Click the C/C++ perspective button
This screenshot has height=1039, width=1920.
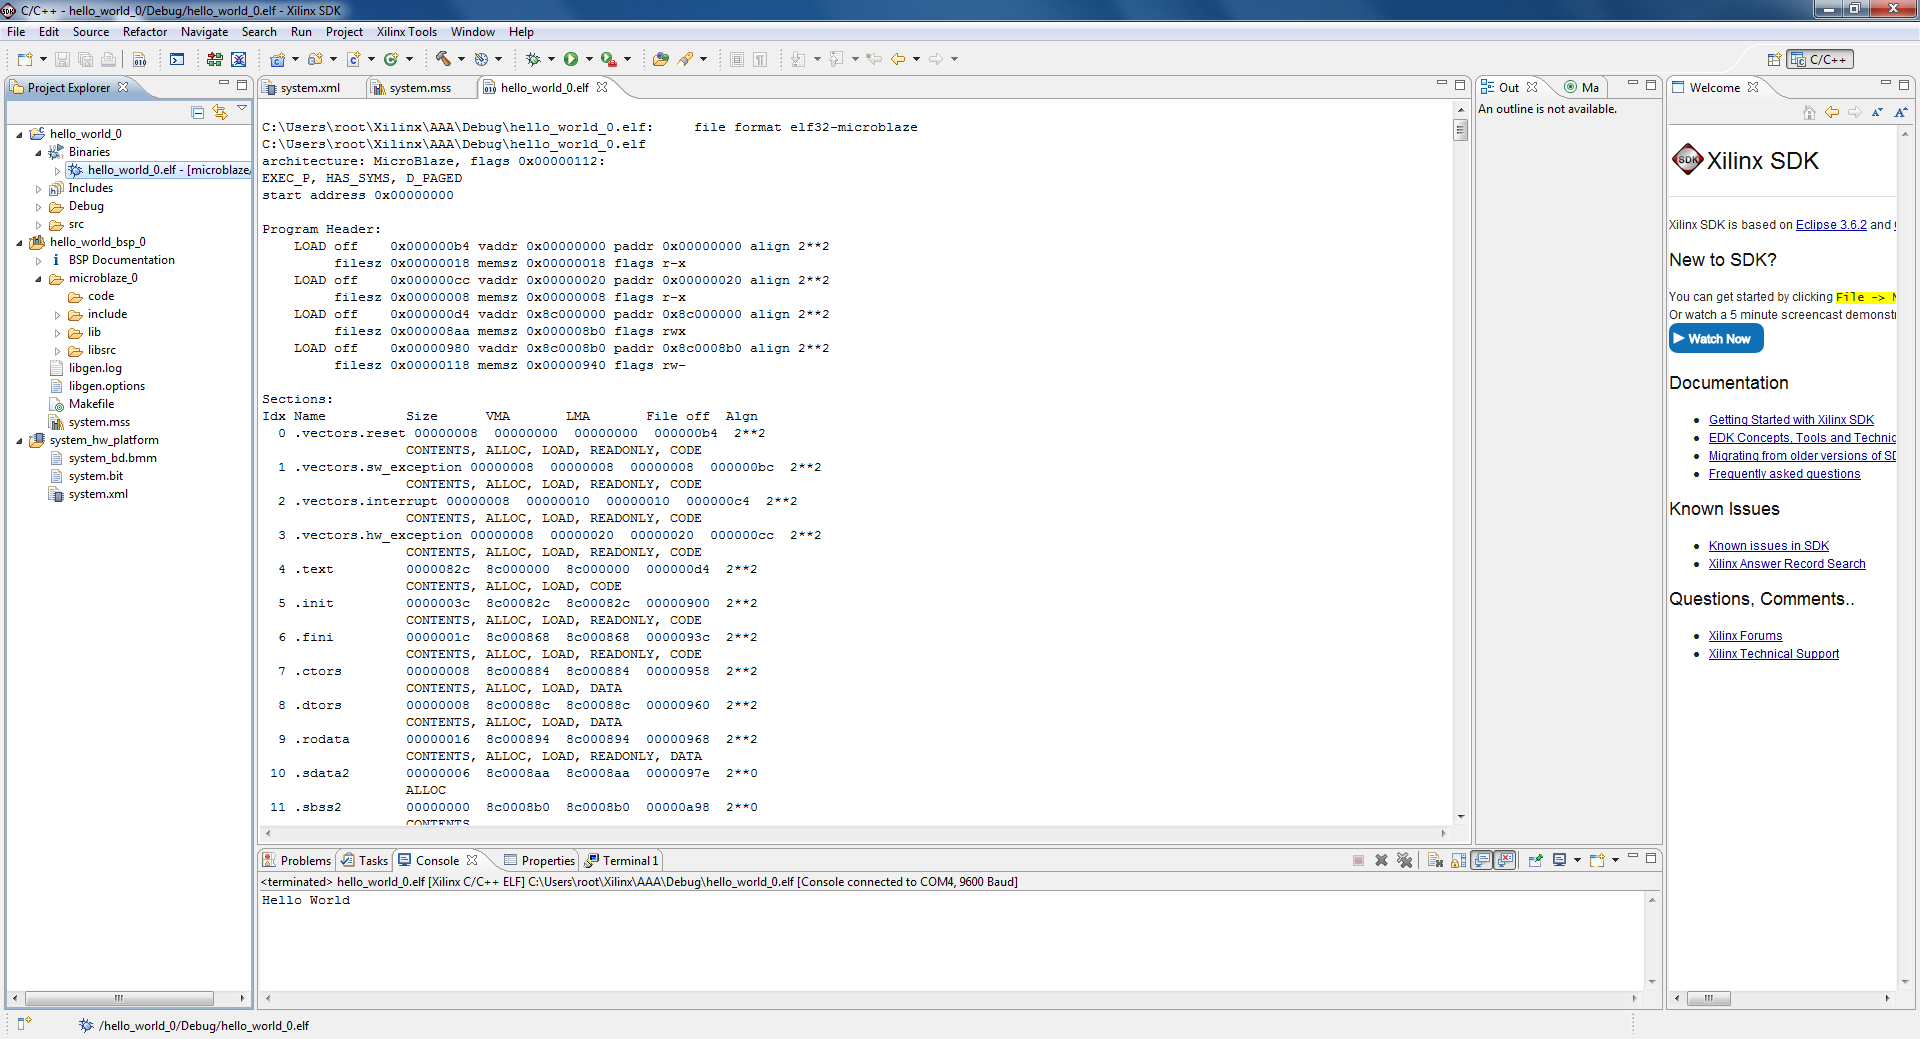tap(1819, 59)
